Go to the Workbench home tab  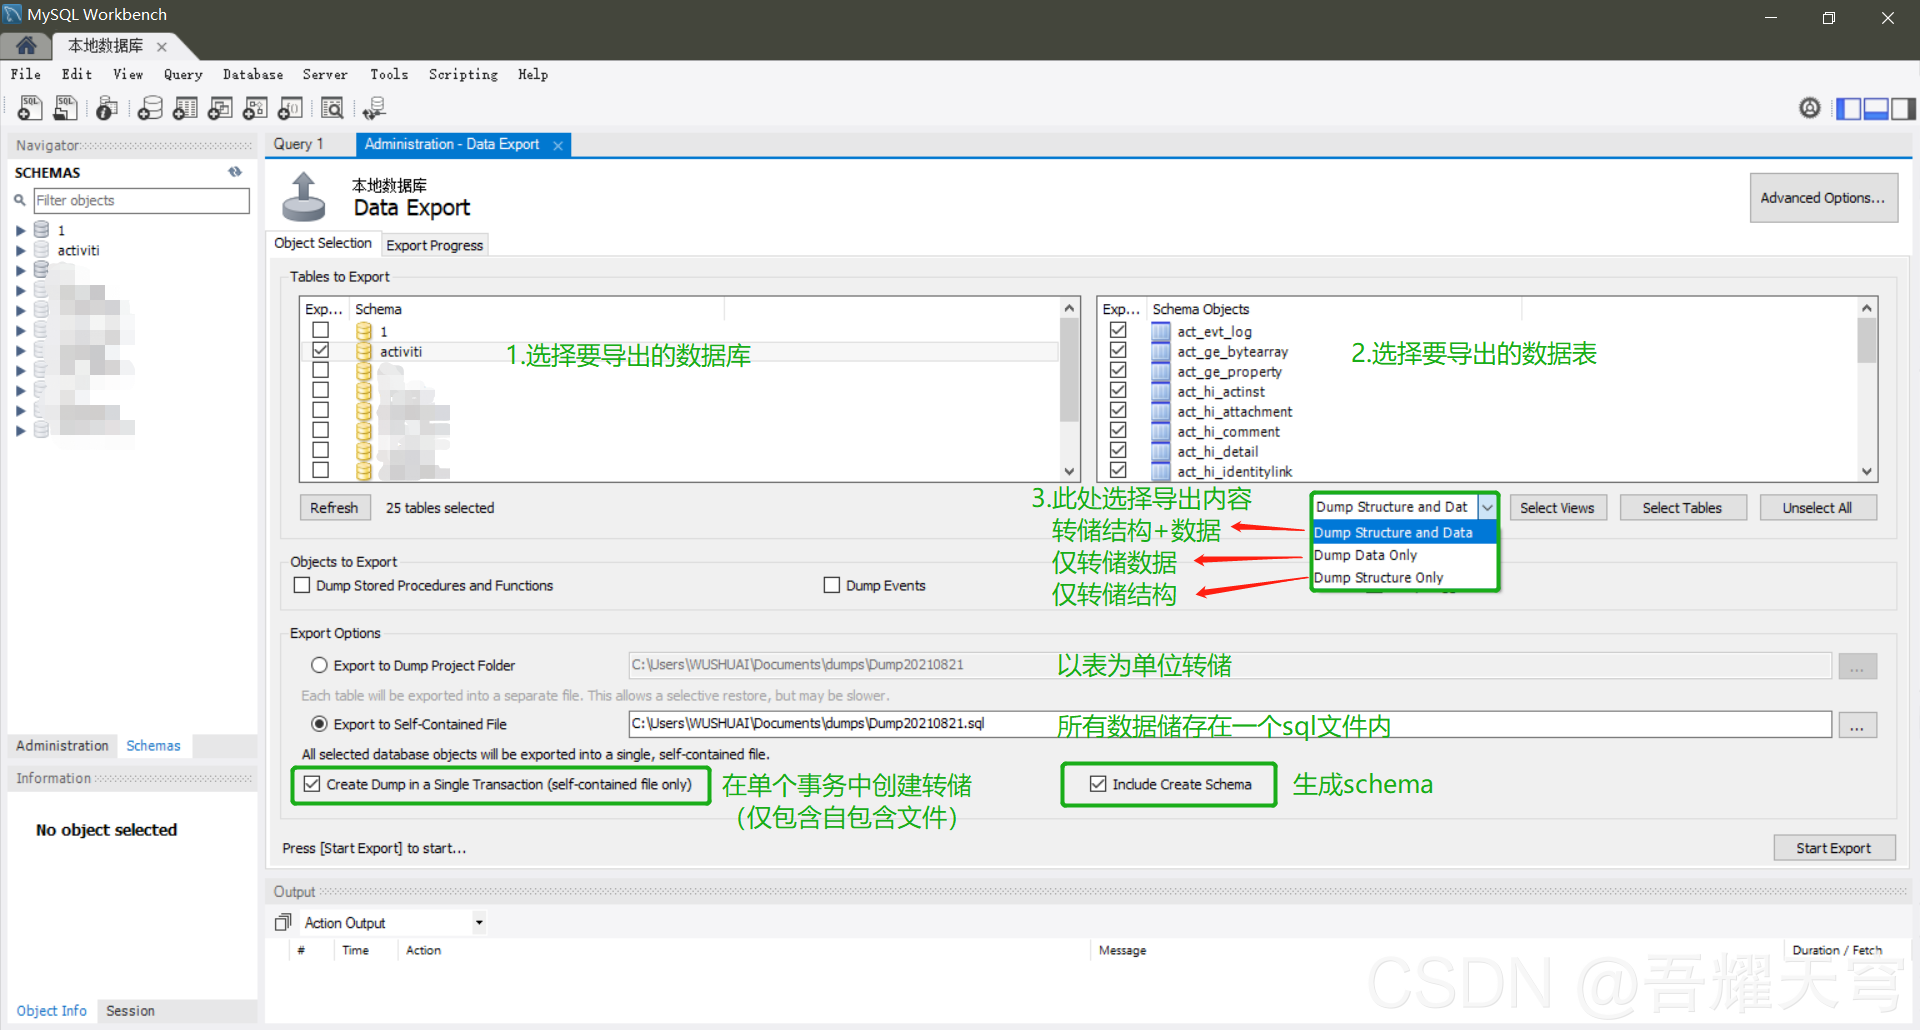pos(26,46)
